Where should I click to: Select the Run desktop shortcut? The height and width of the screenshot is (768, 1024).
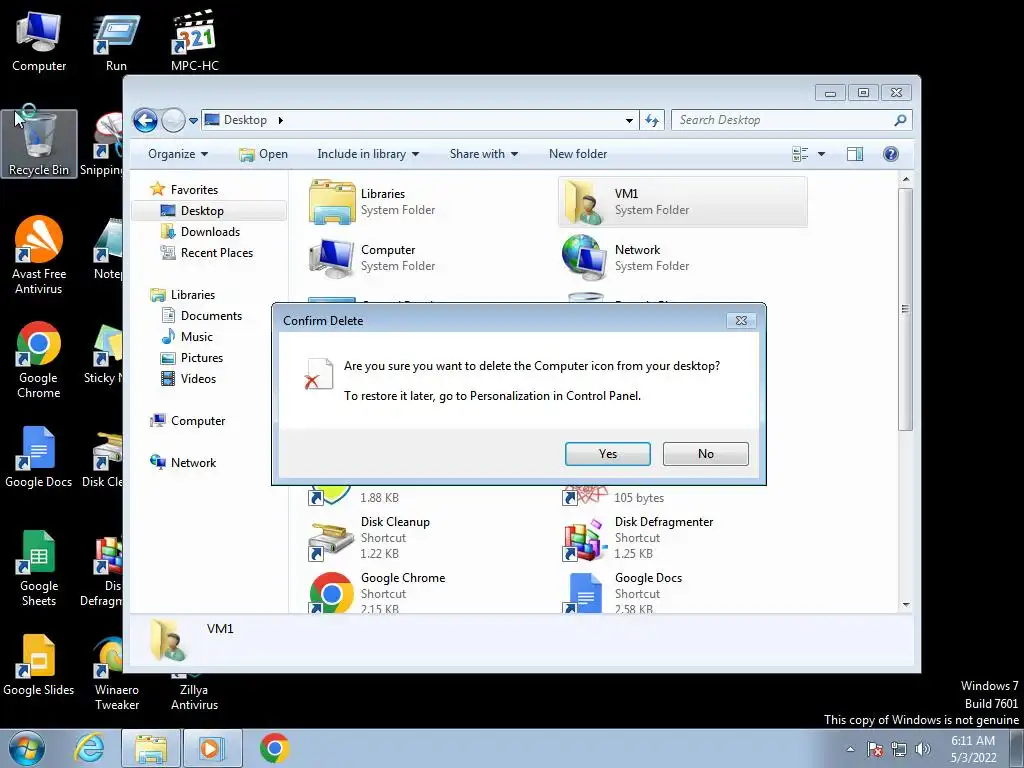tap(116, 41)
